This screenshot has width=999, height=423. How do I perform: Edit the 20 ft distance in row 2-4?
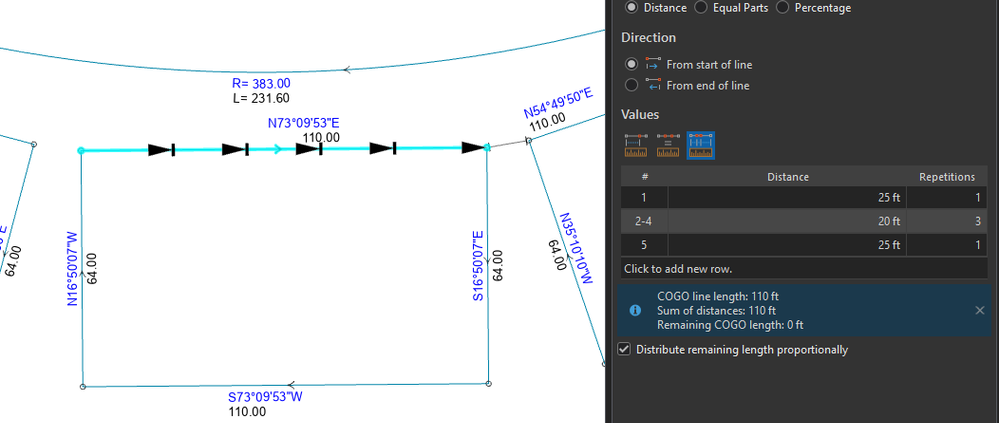[787, 221]
